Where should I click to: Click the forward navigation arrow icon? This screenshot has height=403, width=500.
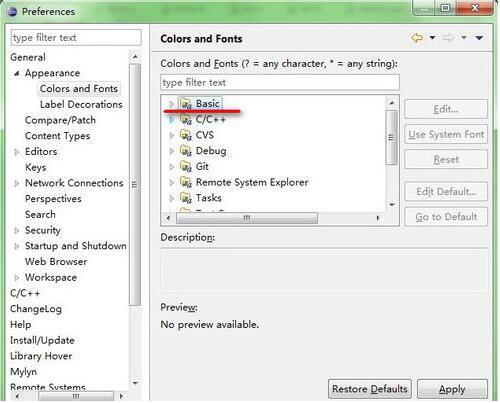tap(448, 38)
